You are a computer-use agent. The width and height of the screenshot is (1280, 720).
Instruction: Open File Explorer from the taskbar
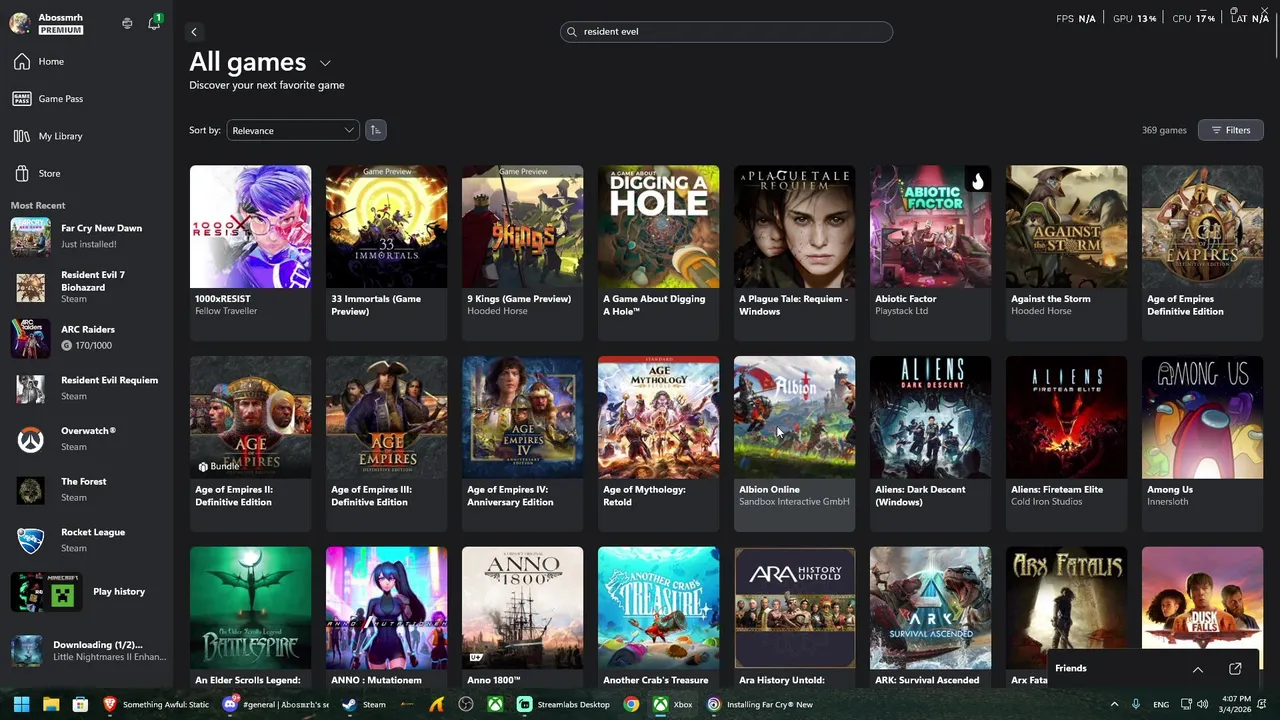click(51, 705)
